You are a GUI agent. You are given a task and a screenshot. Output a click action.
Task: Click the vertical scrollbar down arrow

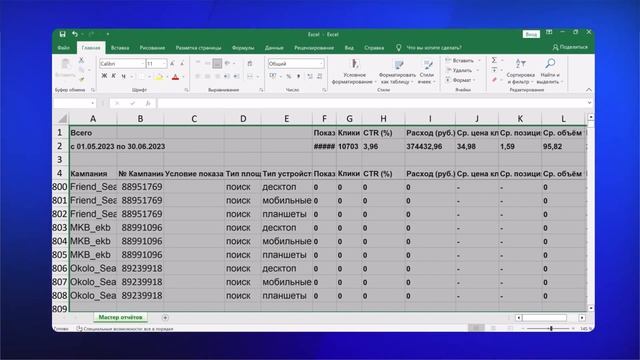point(591,308)
